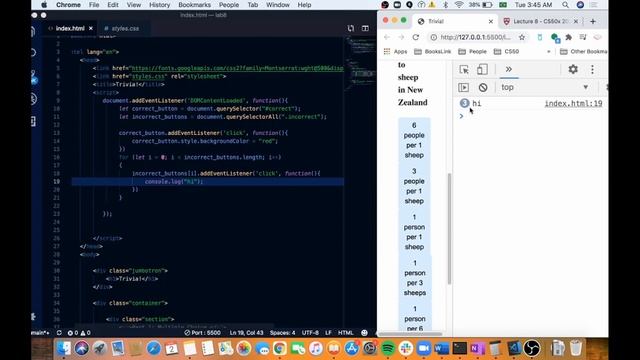
Task: Click the web page vertical scrollbar
Action: [449, 229]
